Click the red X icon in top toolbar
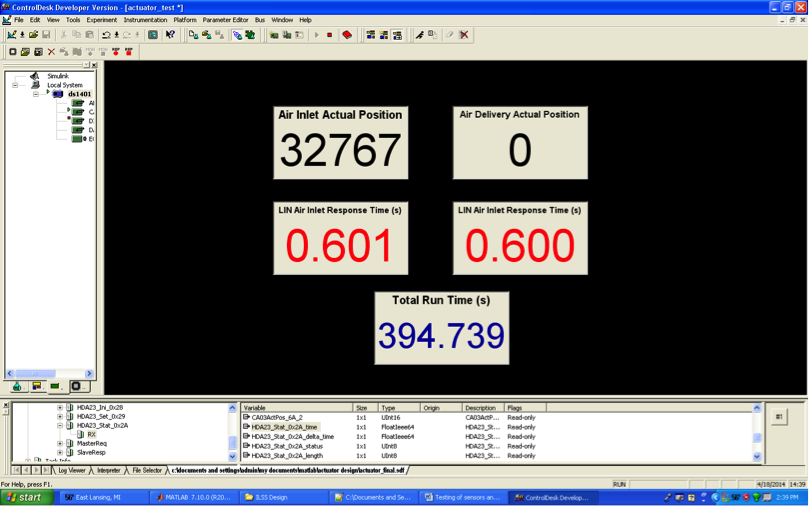The height and width of the screenshot is (506, 809). 464,35
